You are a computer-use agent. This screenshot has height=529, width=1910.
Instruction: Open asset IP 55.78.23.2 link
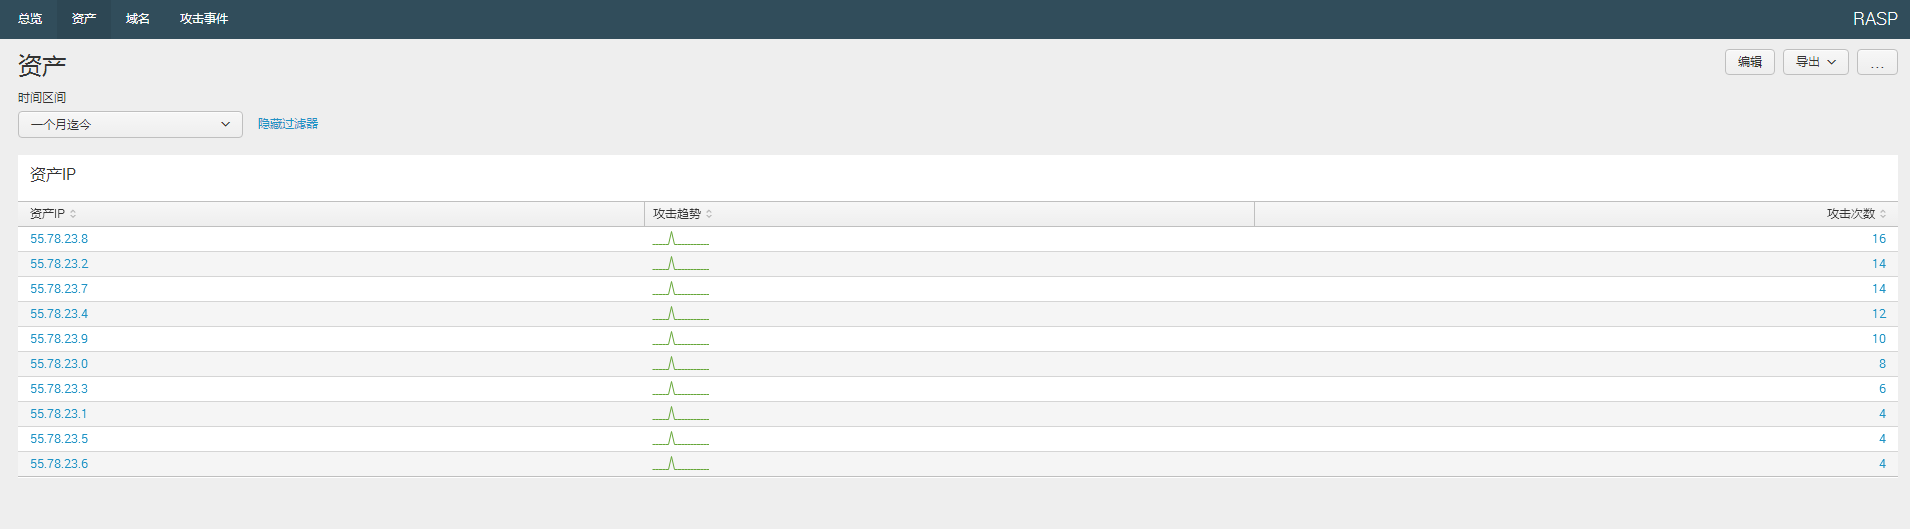59,264
